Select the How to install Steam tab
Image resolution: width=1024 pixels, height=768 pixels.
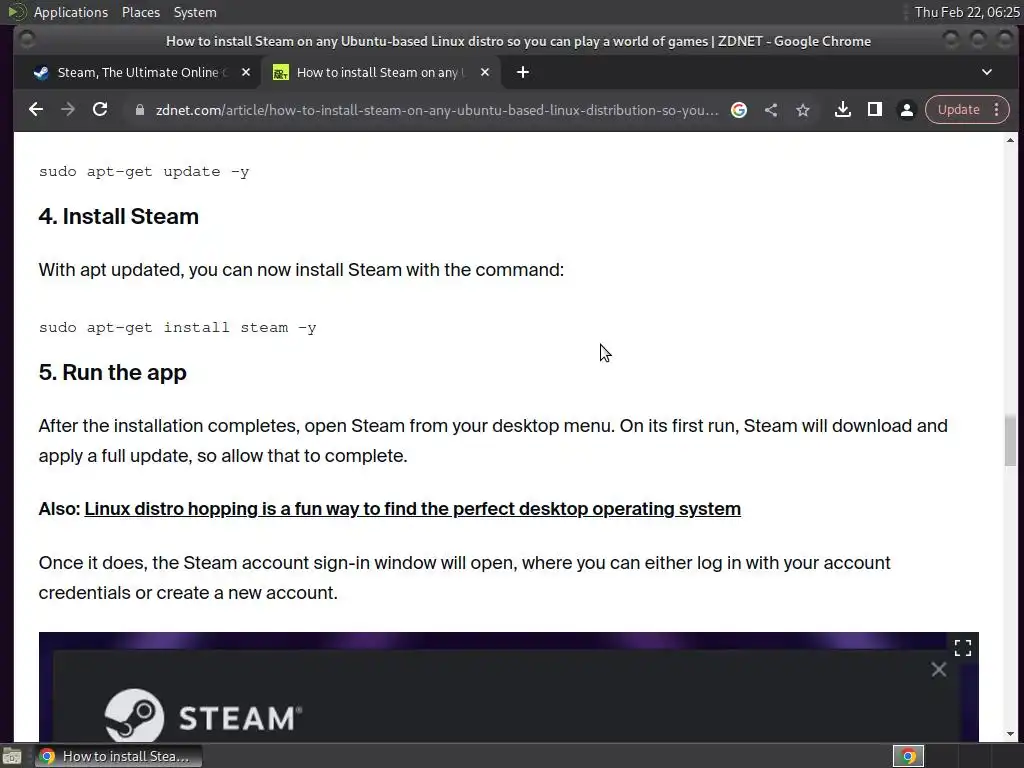381,72
